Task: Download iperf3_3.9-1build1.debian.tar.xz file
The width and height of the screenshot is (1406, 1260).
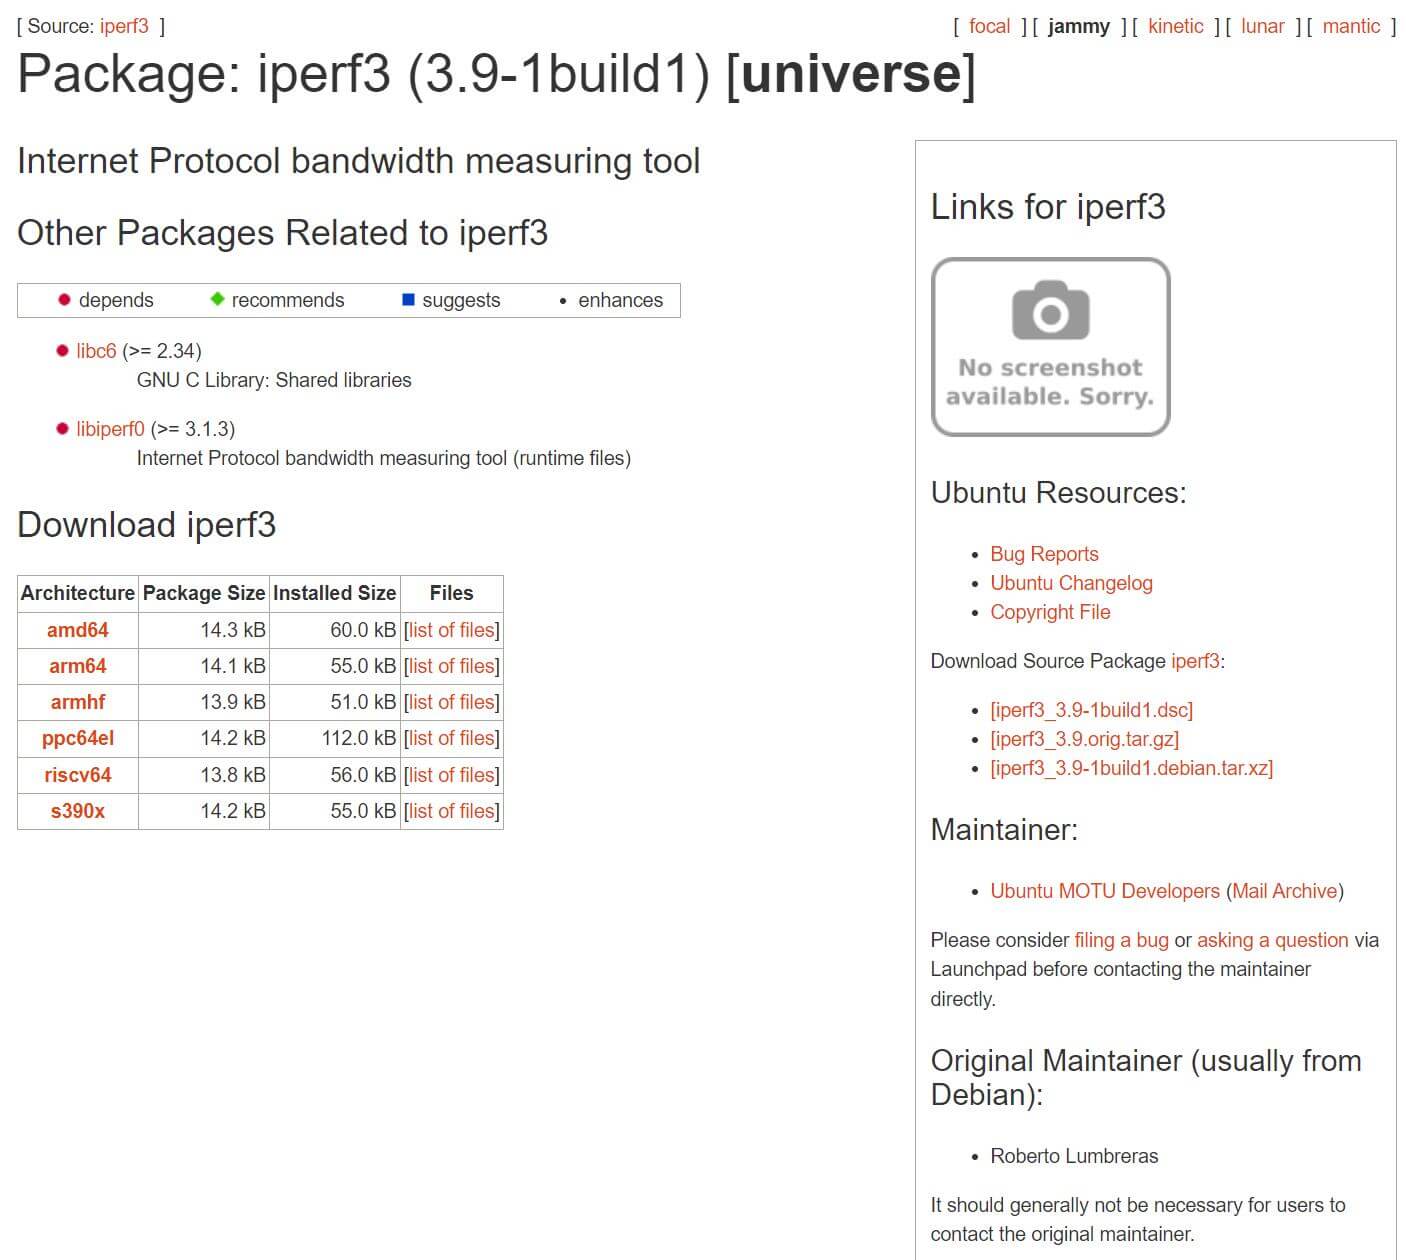Action: (1131, 768)
